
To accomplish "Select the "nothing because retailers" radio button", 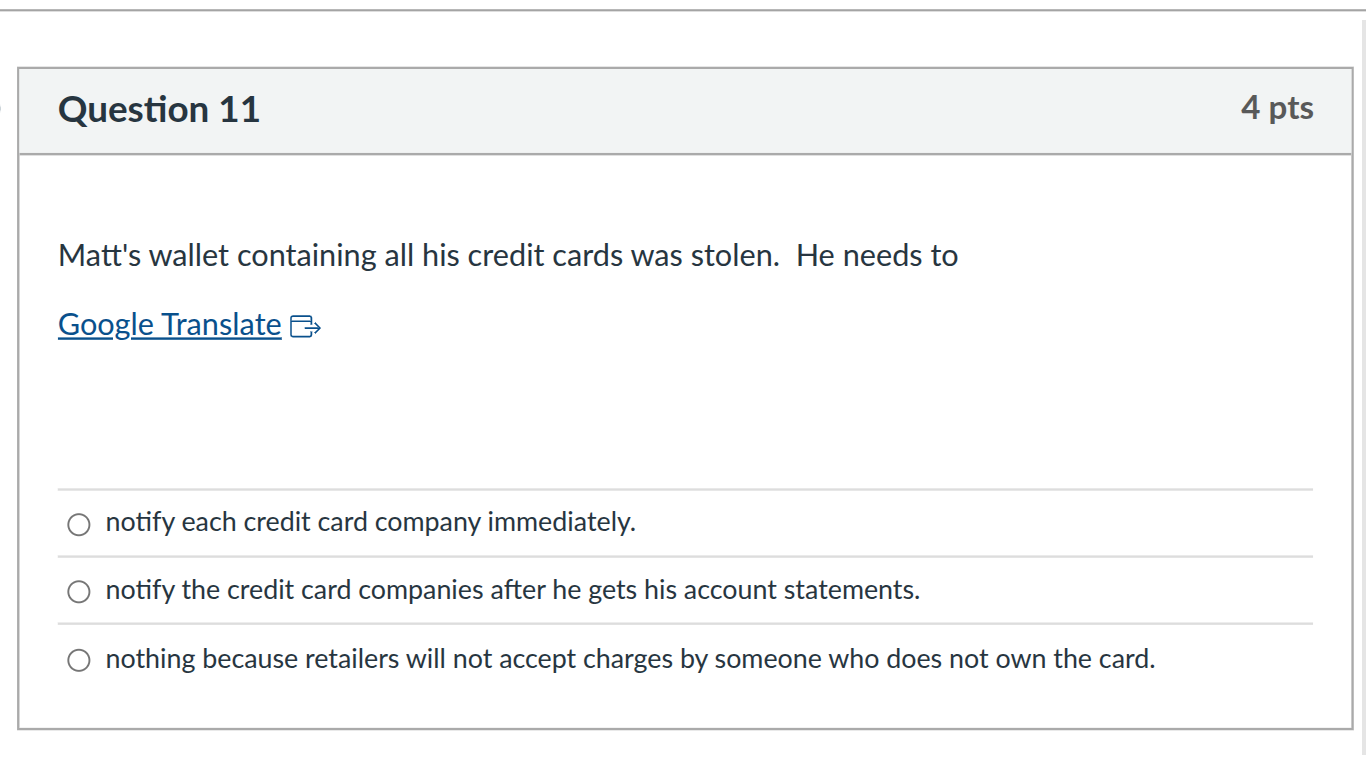I will [x=79, y=659].
